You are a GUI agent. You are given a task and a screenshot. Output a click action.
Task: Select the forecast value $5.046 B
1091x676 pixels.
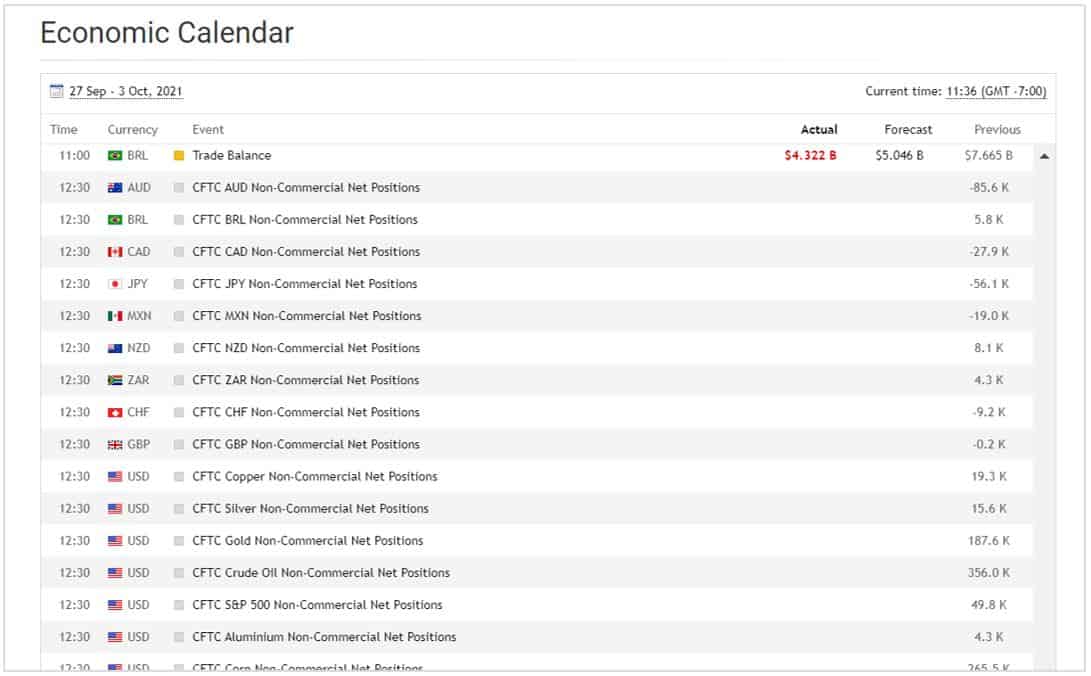pyautogui.click(x=899, y=156)
